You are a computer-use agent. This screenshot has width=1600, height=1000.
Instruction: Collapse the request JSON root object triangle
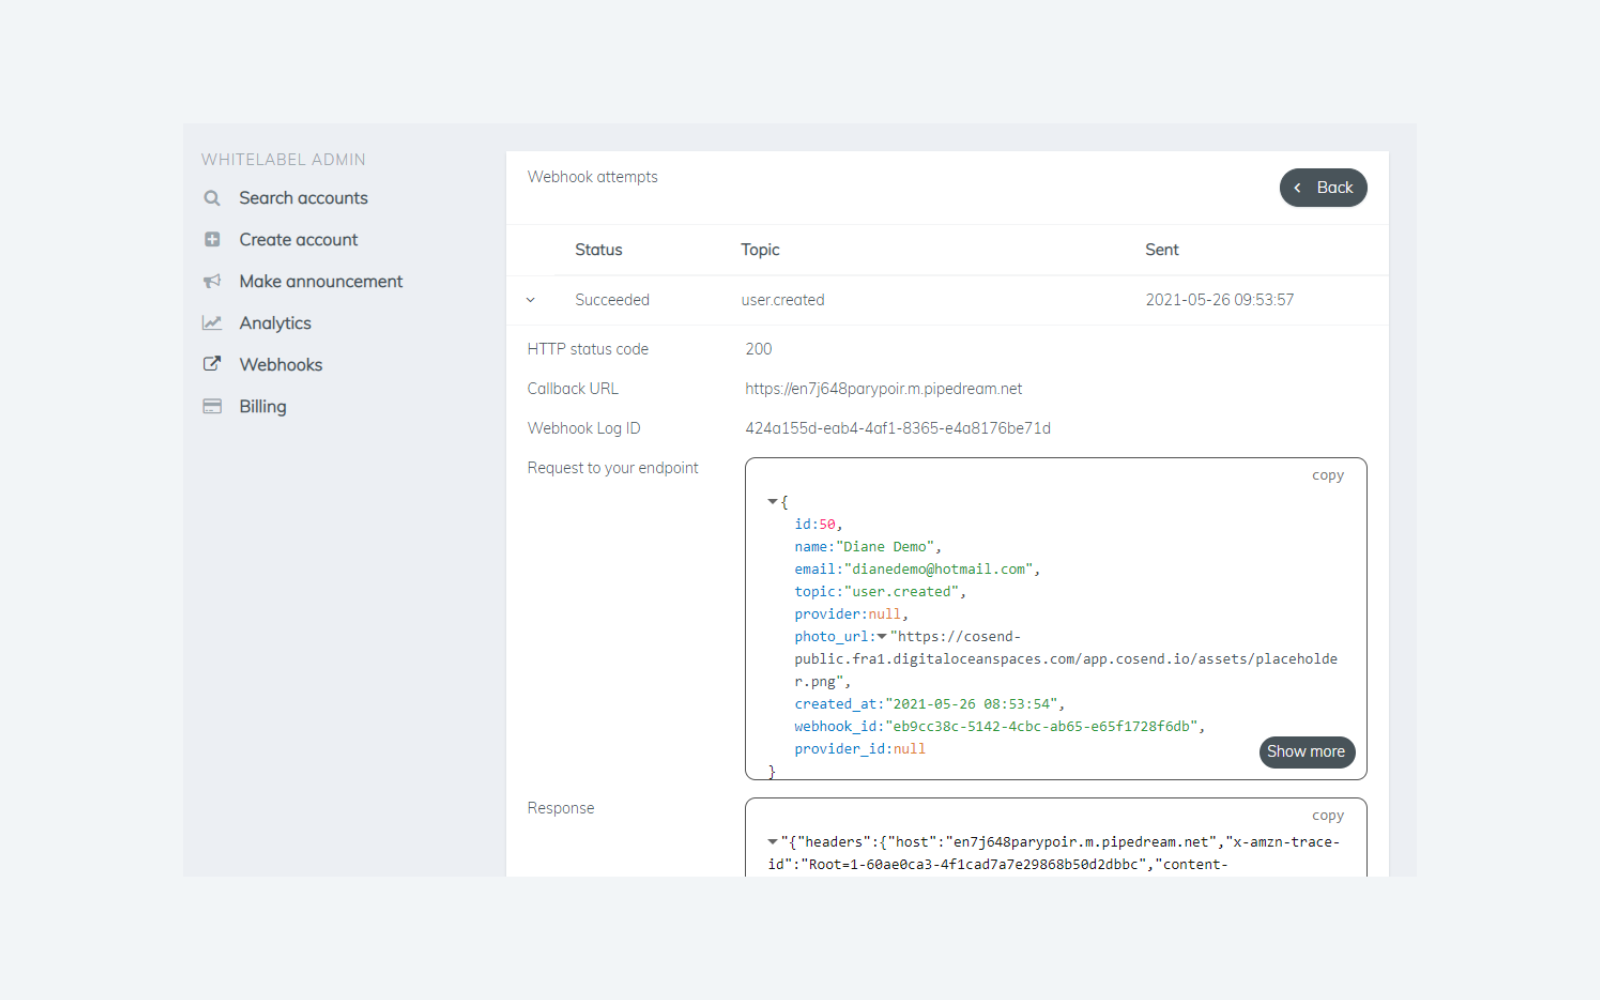pyautogui.click(x=771, y=500)
